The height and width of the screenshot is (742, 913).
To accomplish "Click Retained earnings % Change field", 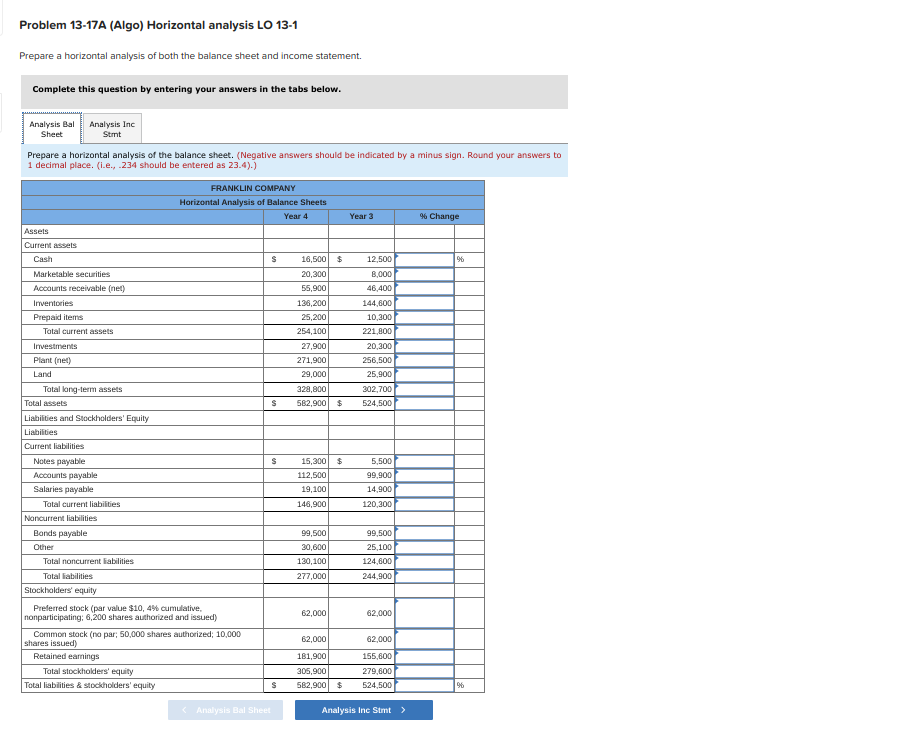I will (424, 656).
